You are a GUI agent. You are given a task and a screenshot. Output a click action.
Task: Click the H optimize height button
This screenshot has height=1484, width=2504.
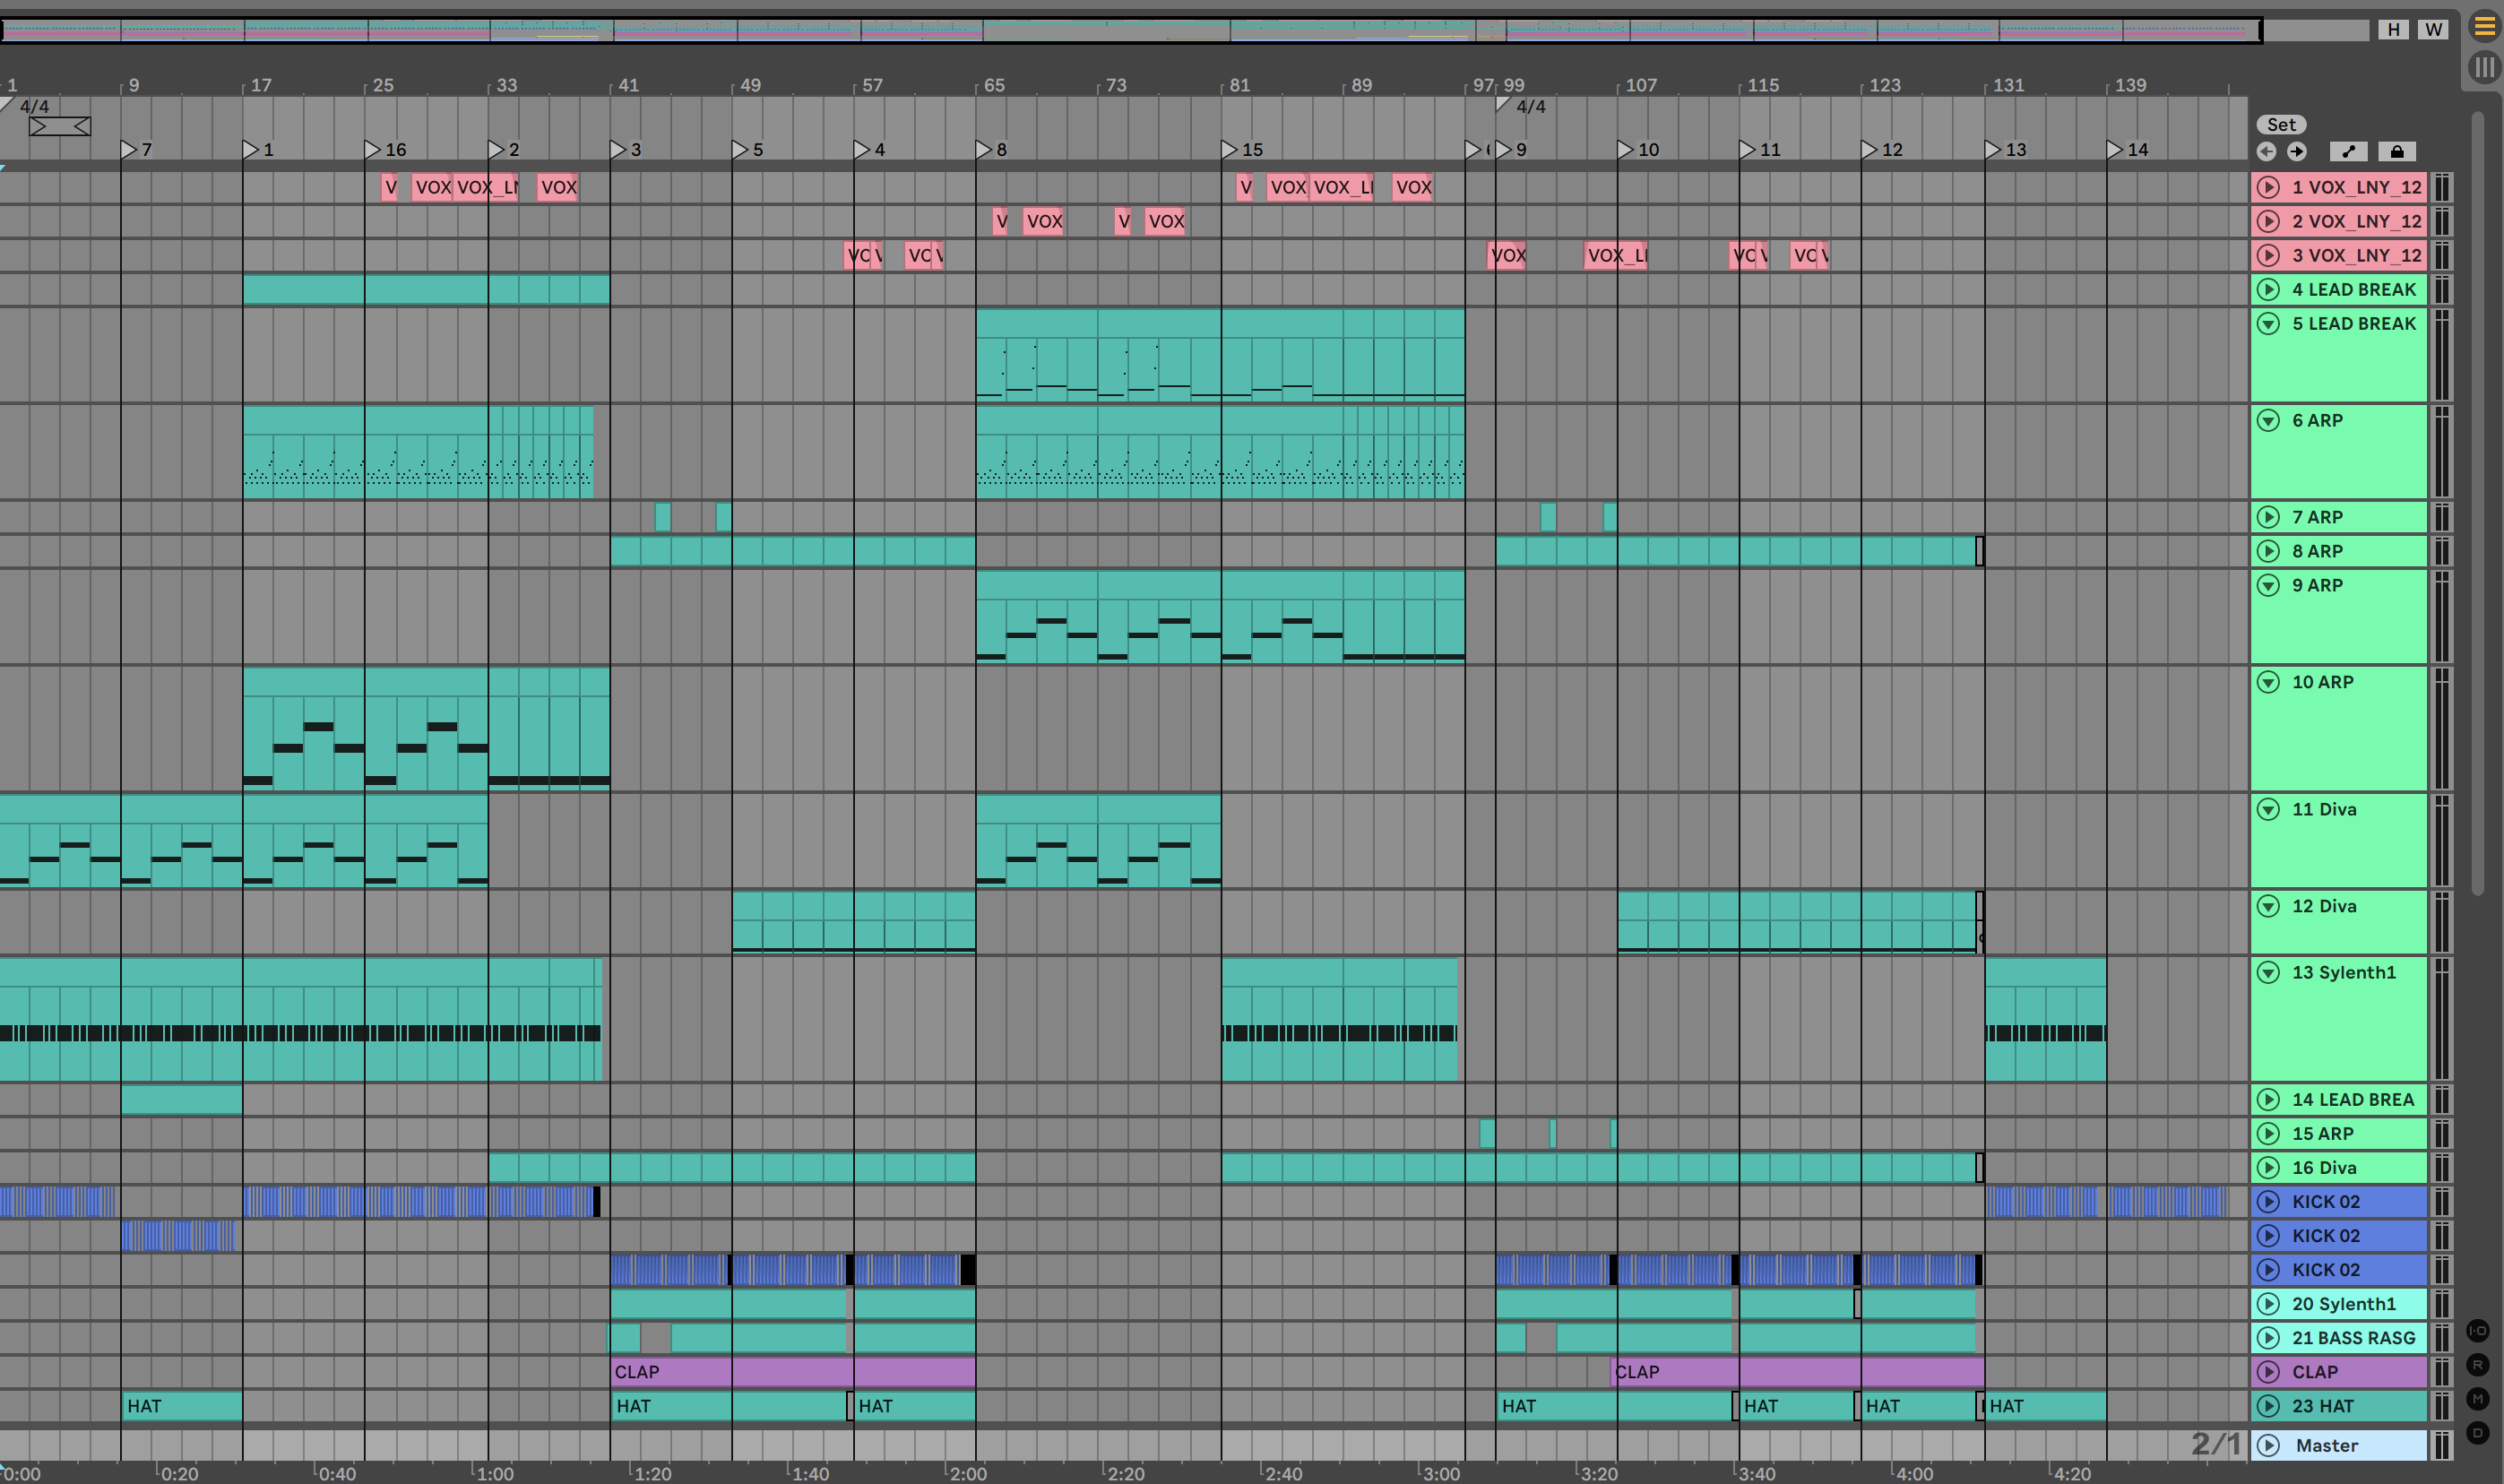(2393, 29)
